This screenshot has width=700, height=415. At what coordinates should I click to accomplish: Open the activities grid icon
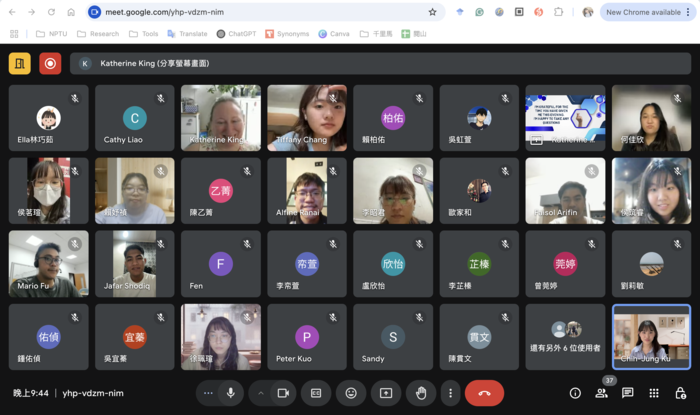[654, 393]
